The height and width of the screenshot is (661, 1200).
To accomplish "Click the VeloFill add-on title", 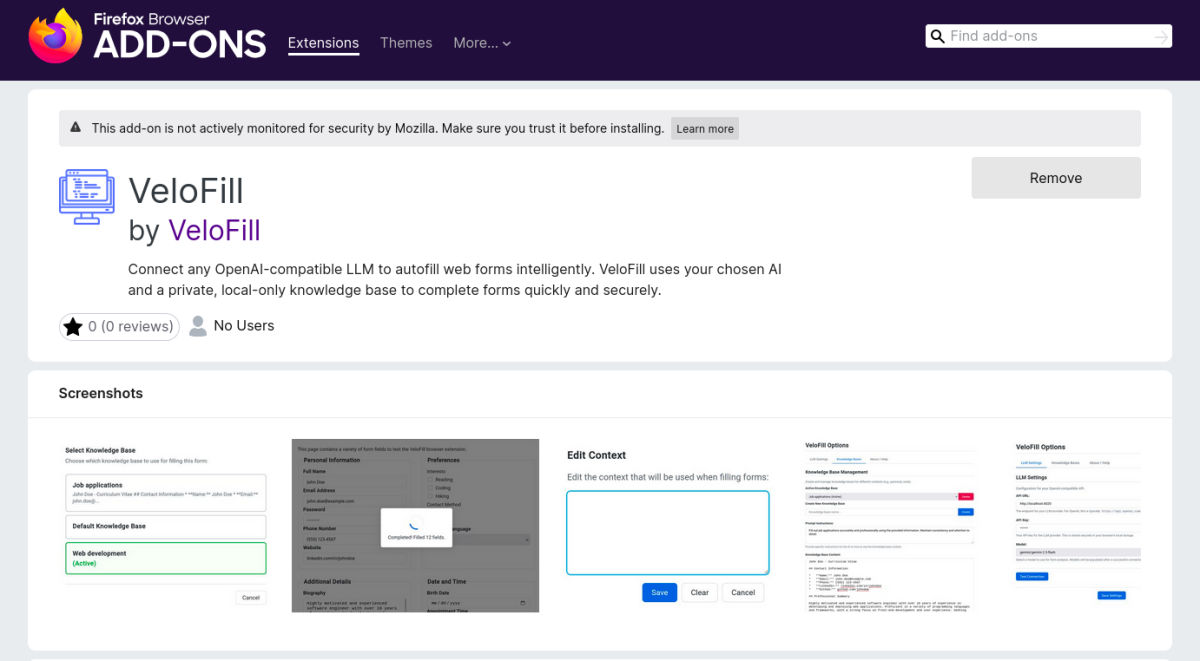I will click(x=186, y=191).
